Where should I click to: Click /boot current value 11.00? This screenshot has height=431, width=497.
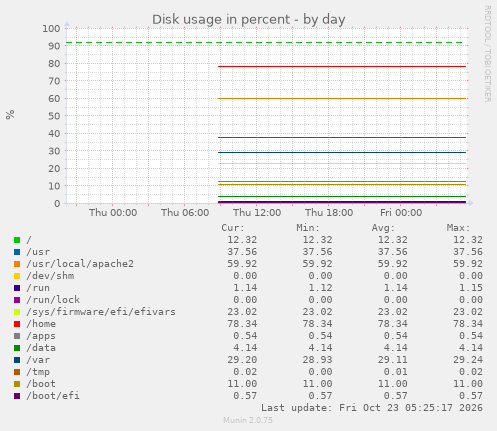click(x=242, y=384)
